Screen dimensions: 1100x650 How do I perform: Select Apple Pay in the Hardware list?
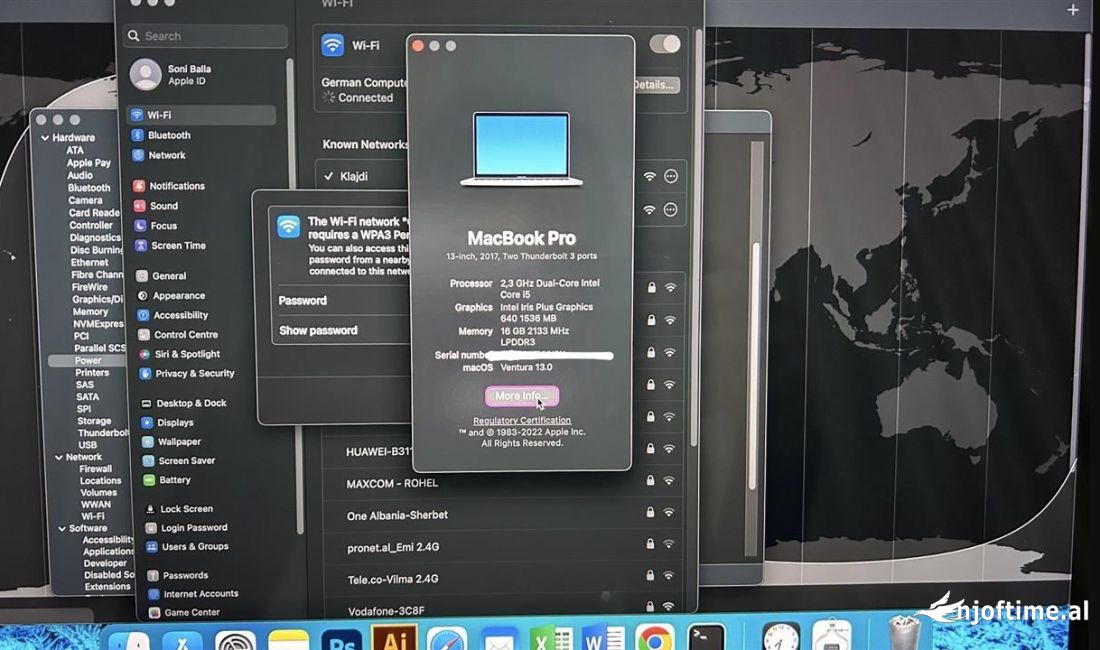tap(89, 163)
